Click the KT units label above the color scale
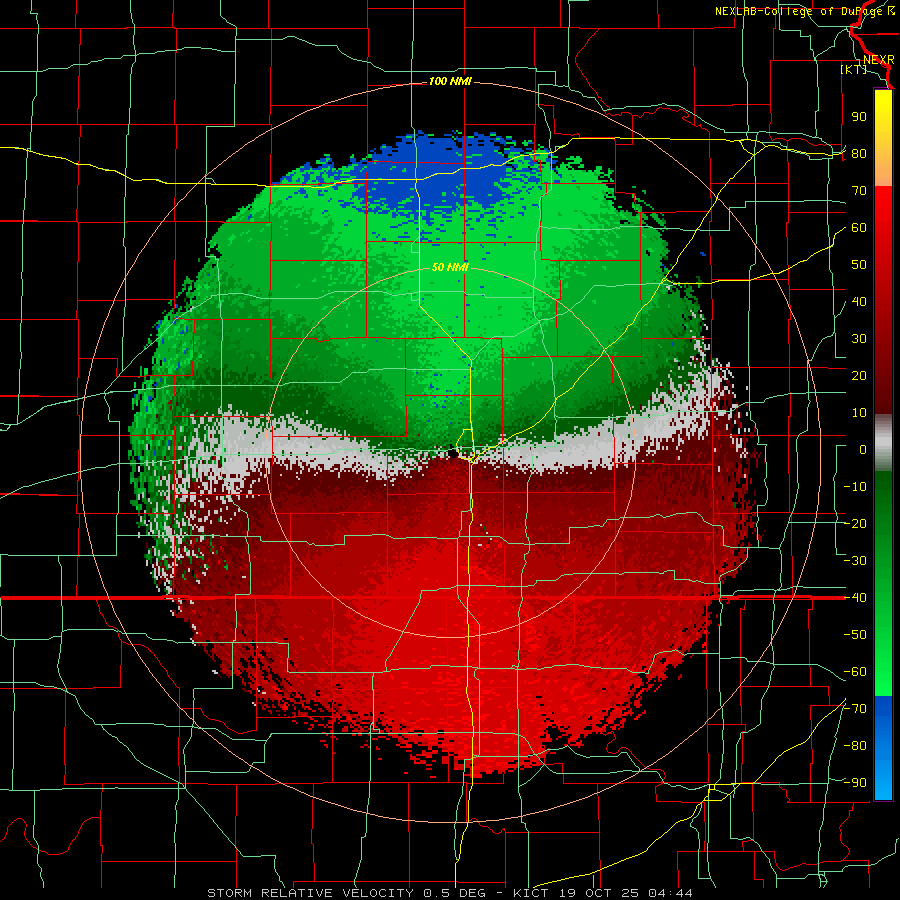The width and height of the screenshot is (900, 900). 854,69
